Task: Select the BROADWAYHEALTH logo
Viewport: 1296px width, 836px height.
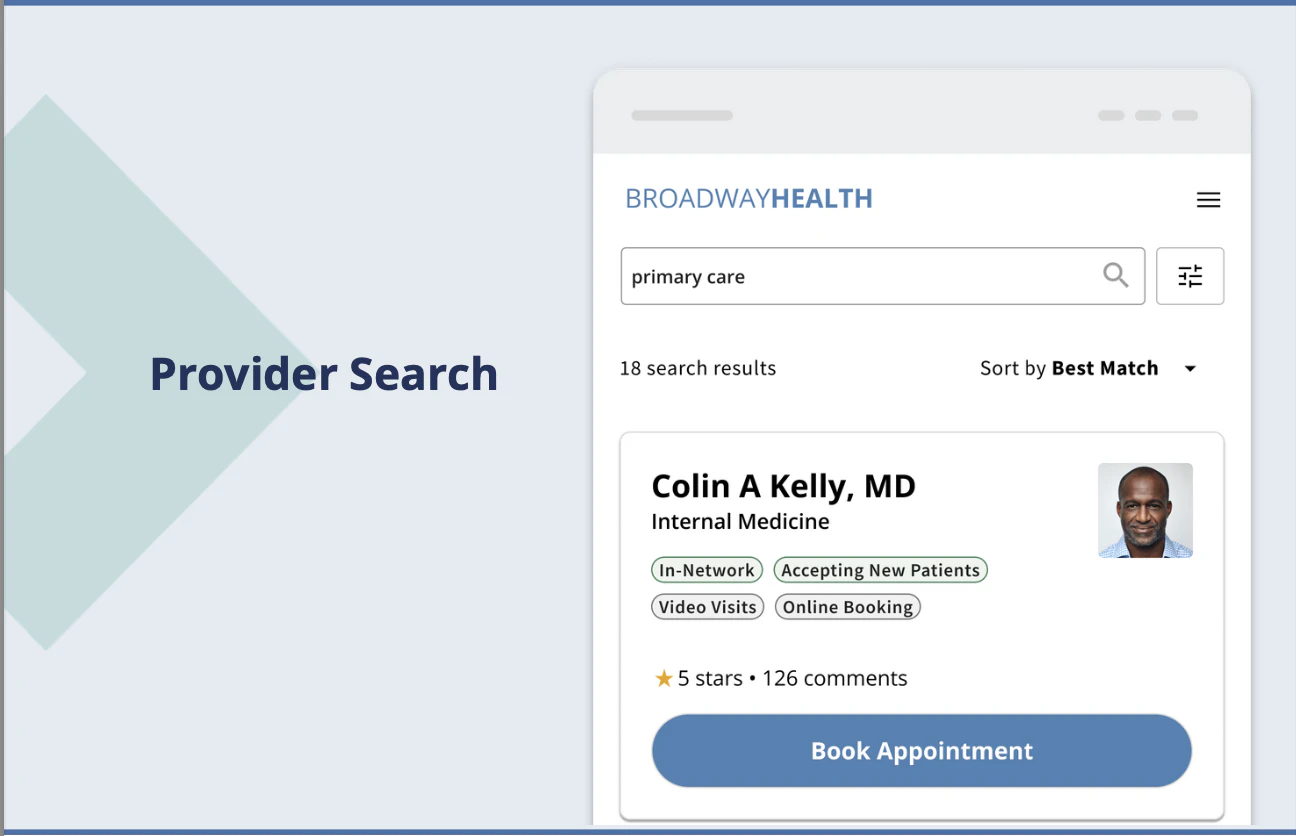Action: click(x=748, y=198)
